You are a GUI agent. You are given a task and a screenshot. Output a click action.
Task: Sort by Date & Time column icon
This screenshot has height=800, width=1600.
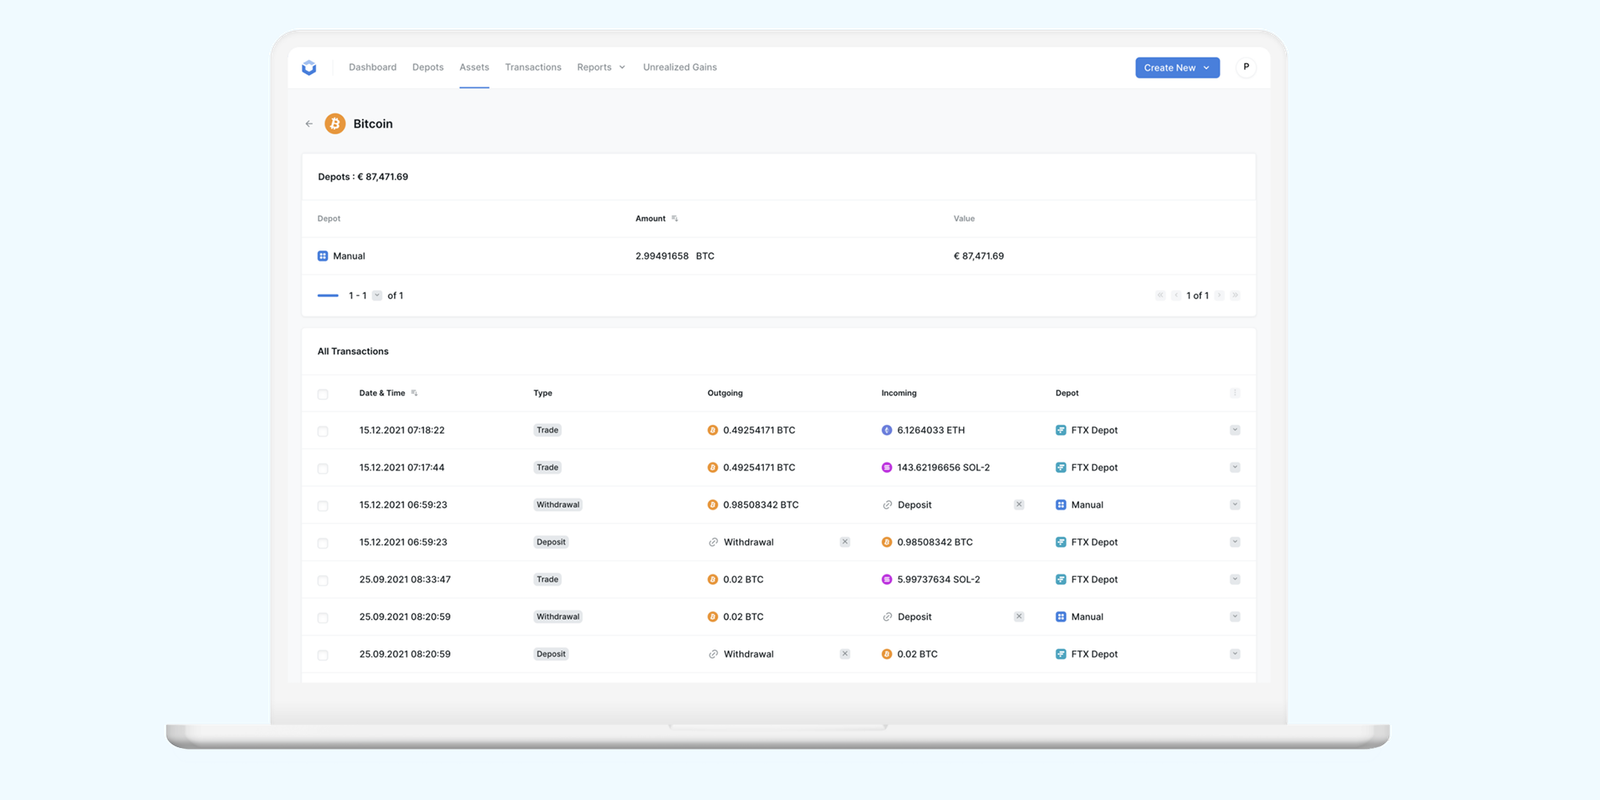414,393
